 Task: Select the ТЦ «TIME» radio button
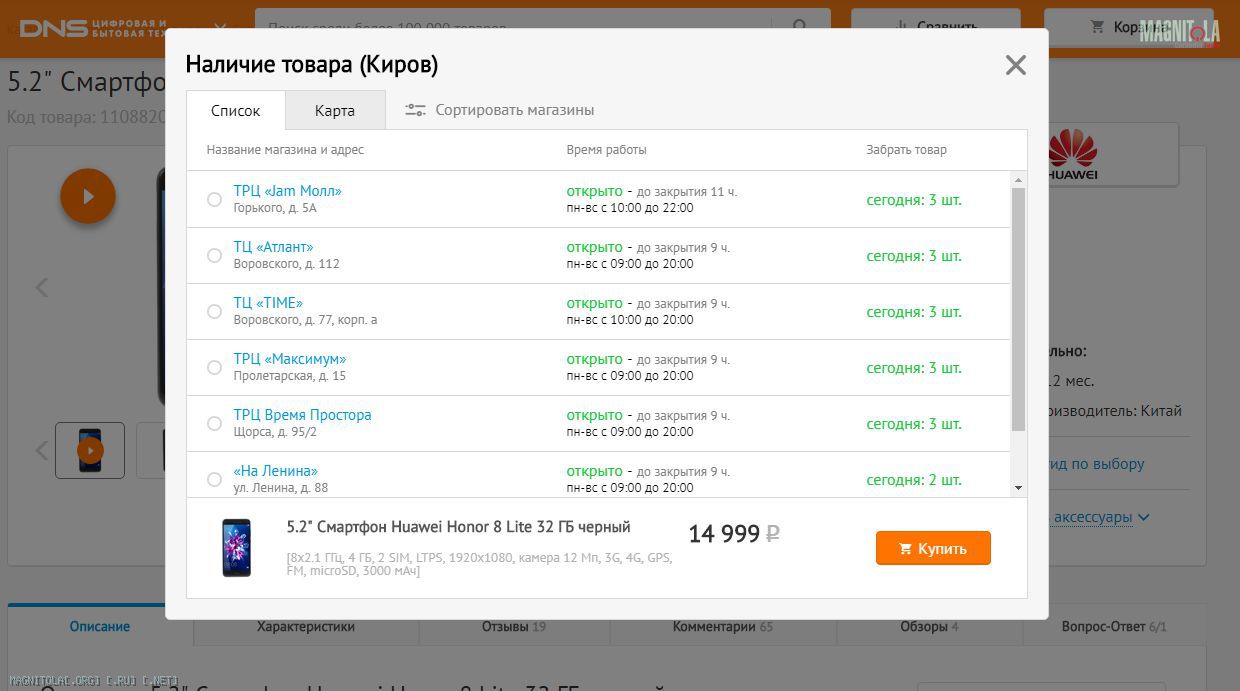tap(214, 312)
